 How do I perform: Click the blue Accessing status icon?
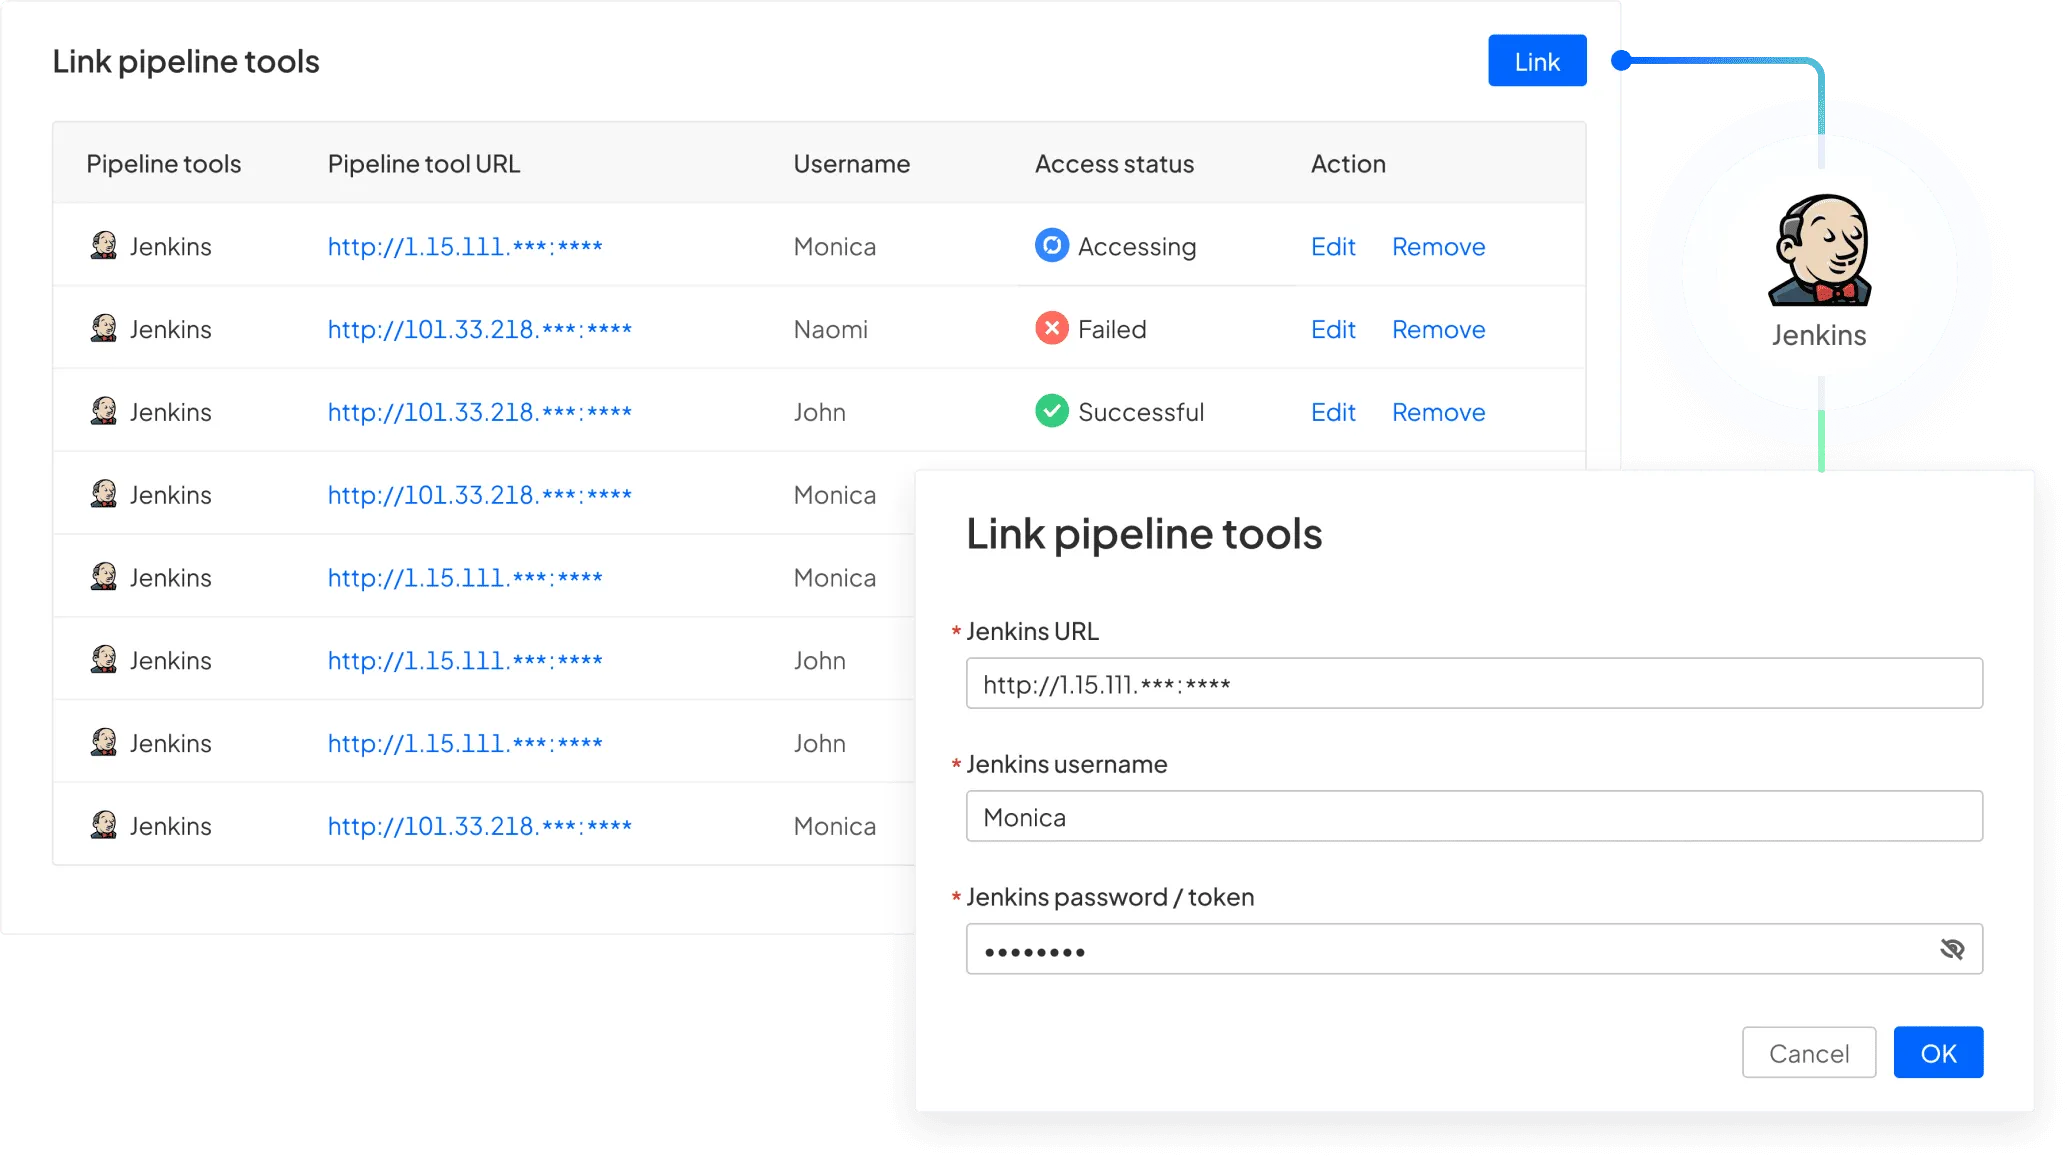[1051, 245]
